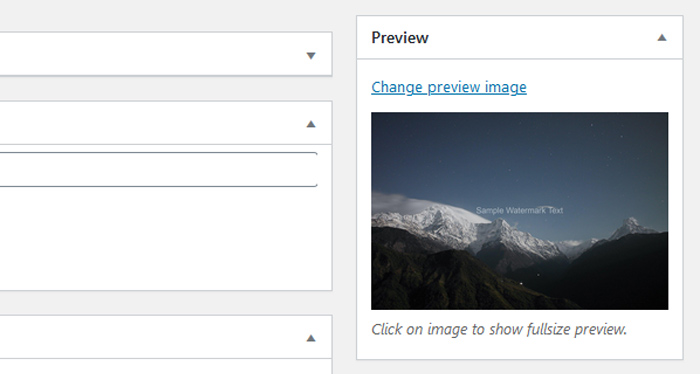Click blank space in the Preview header bar
Screen dimensions: 700x374
542,37
